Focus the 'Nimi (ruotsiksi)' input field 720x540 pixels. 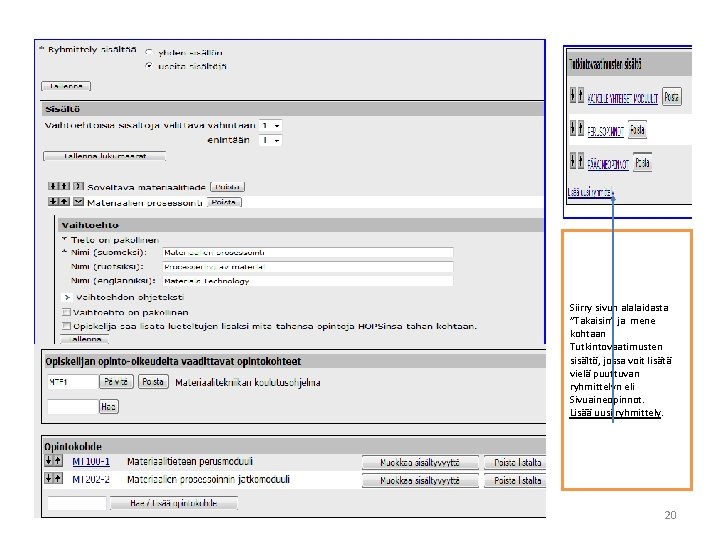308,267
